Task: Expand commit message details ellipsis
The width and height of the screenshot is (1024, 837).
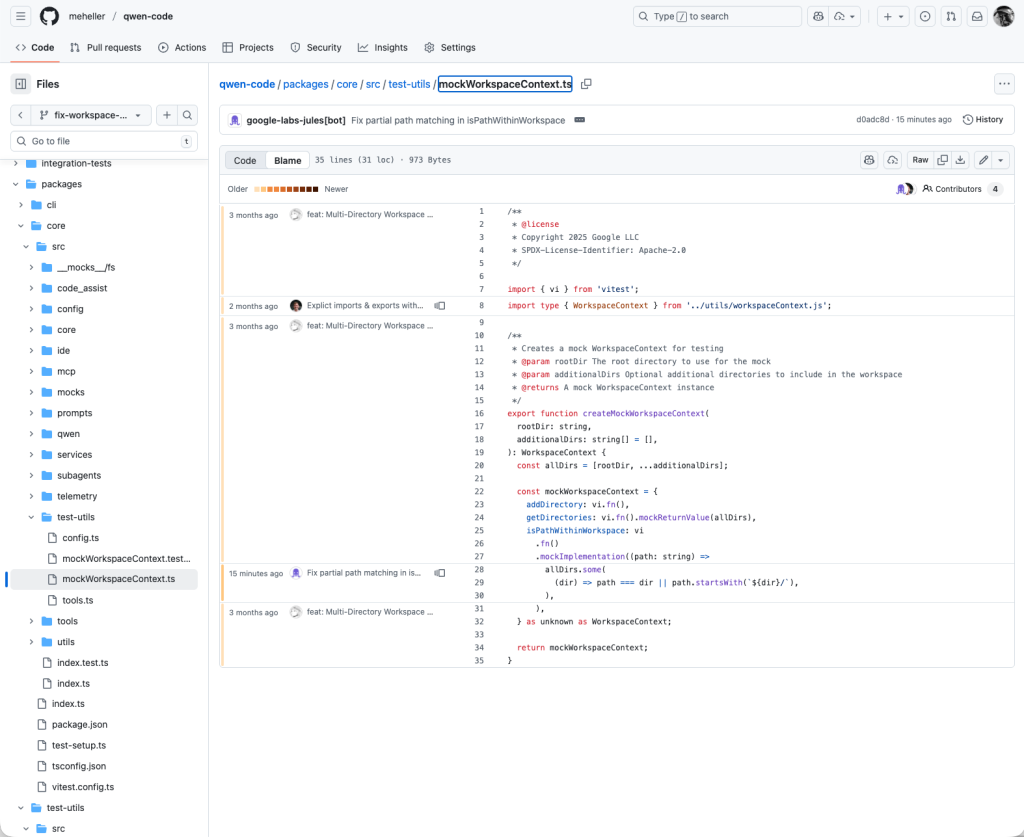Action: point(579,120)
